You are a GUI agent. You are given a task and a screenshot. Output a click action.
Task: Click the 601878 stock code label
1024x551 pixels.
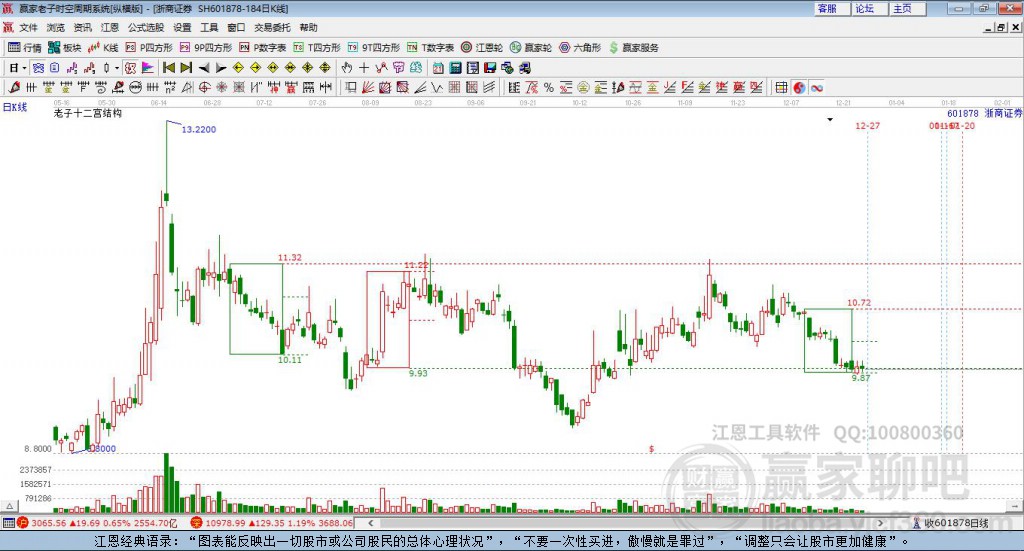coord(963,114)
